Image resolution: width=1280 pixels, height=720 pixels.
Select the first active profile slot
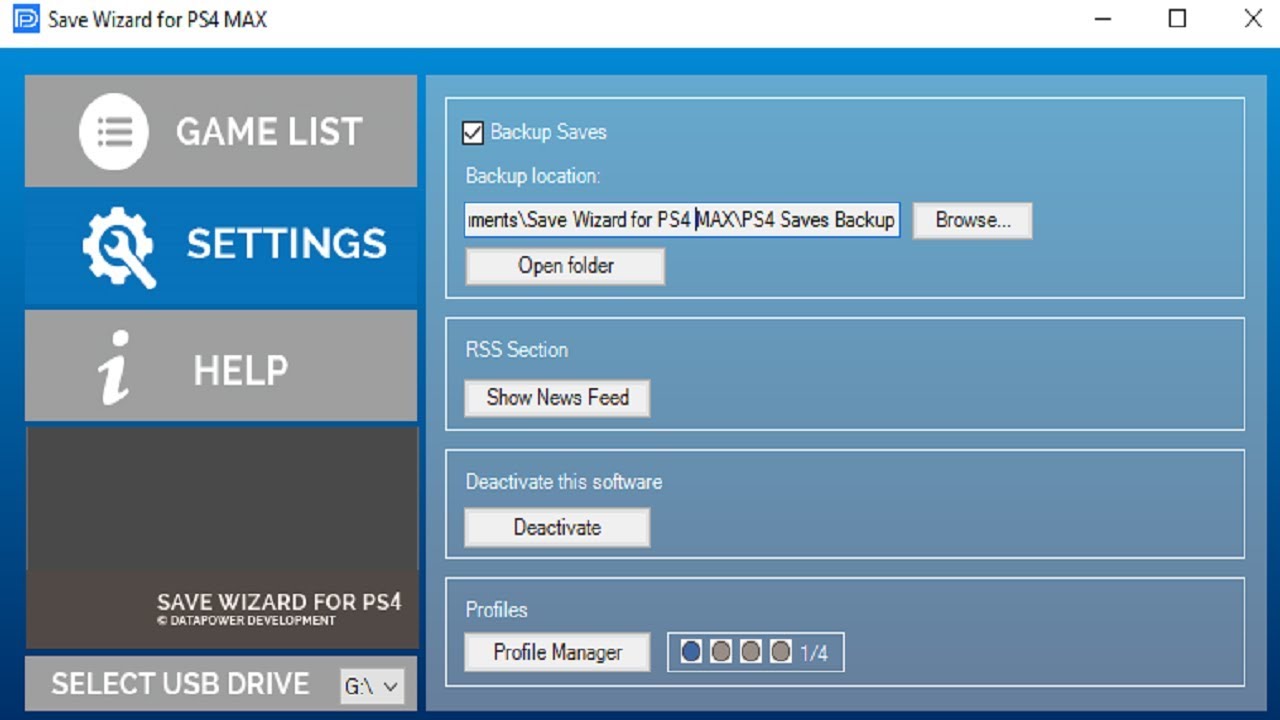[691, 650]
